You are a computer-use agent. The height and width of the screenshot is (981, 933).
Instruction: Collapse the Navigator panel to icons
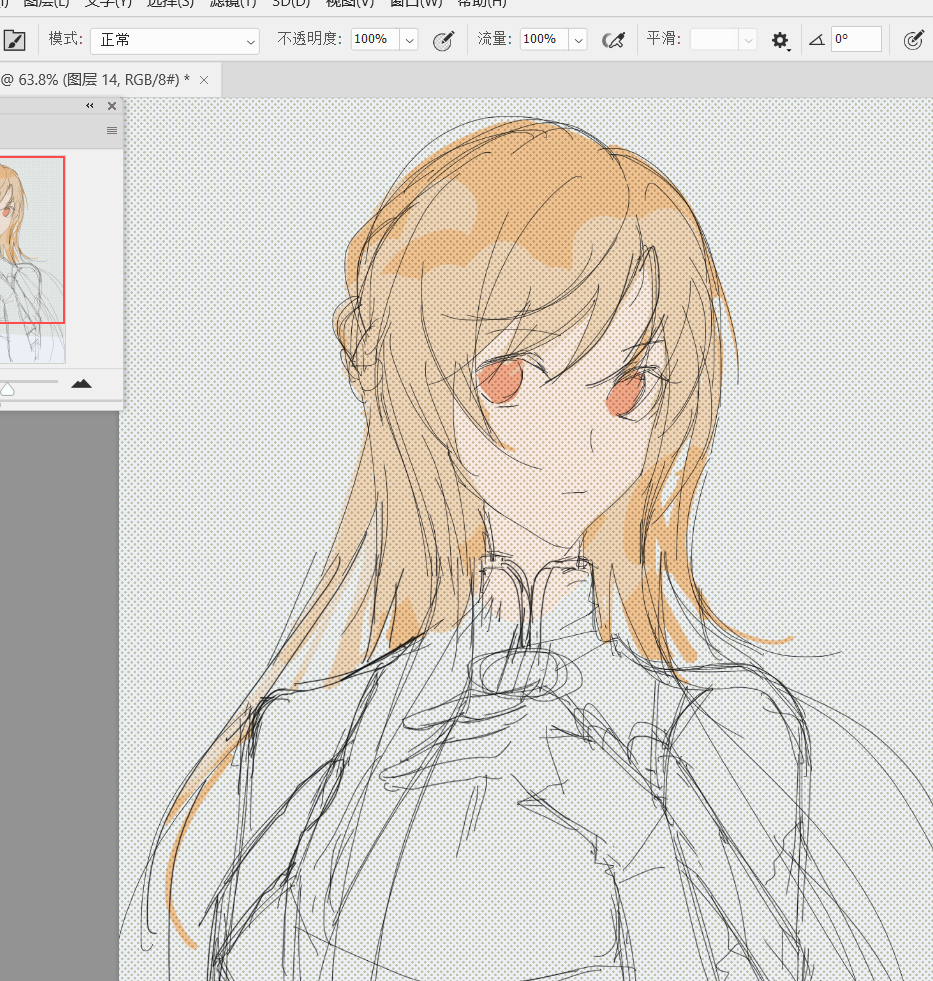click(x=90, y=106)
